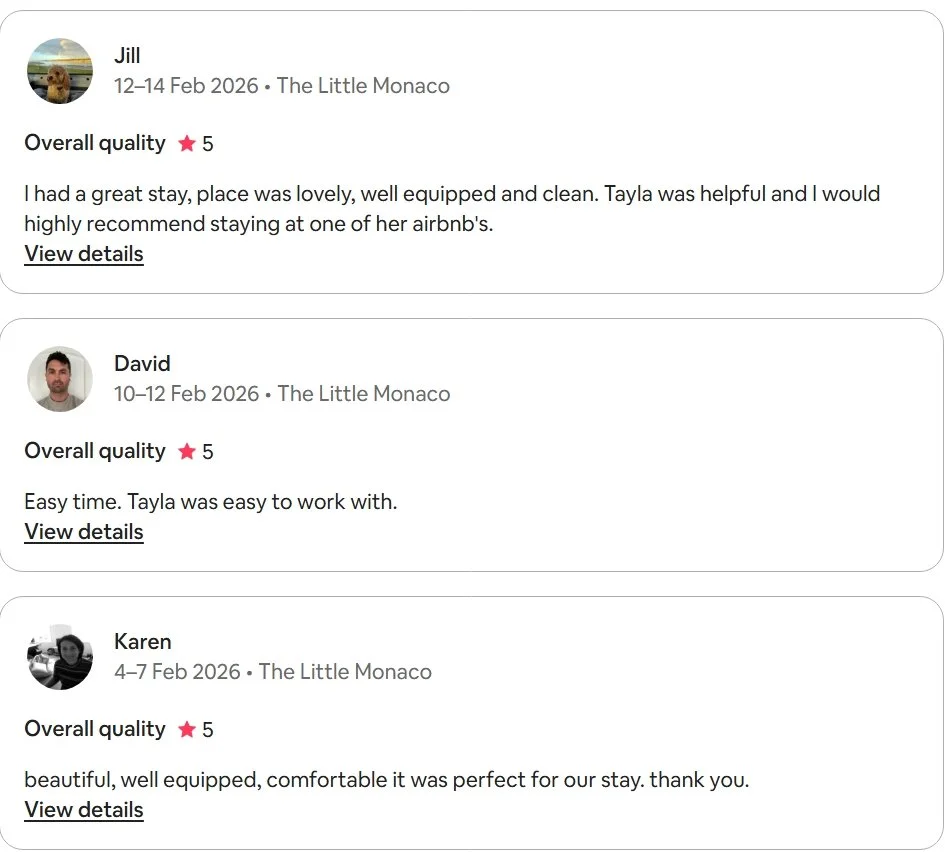Open View details under David's review
Screen dimensions: 945x852
(x=84, y=531)
